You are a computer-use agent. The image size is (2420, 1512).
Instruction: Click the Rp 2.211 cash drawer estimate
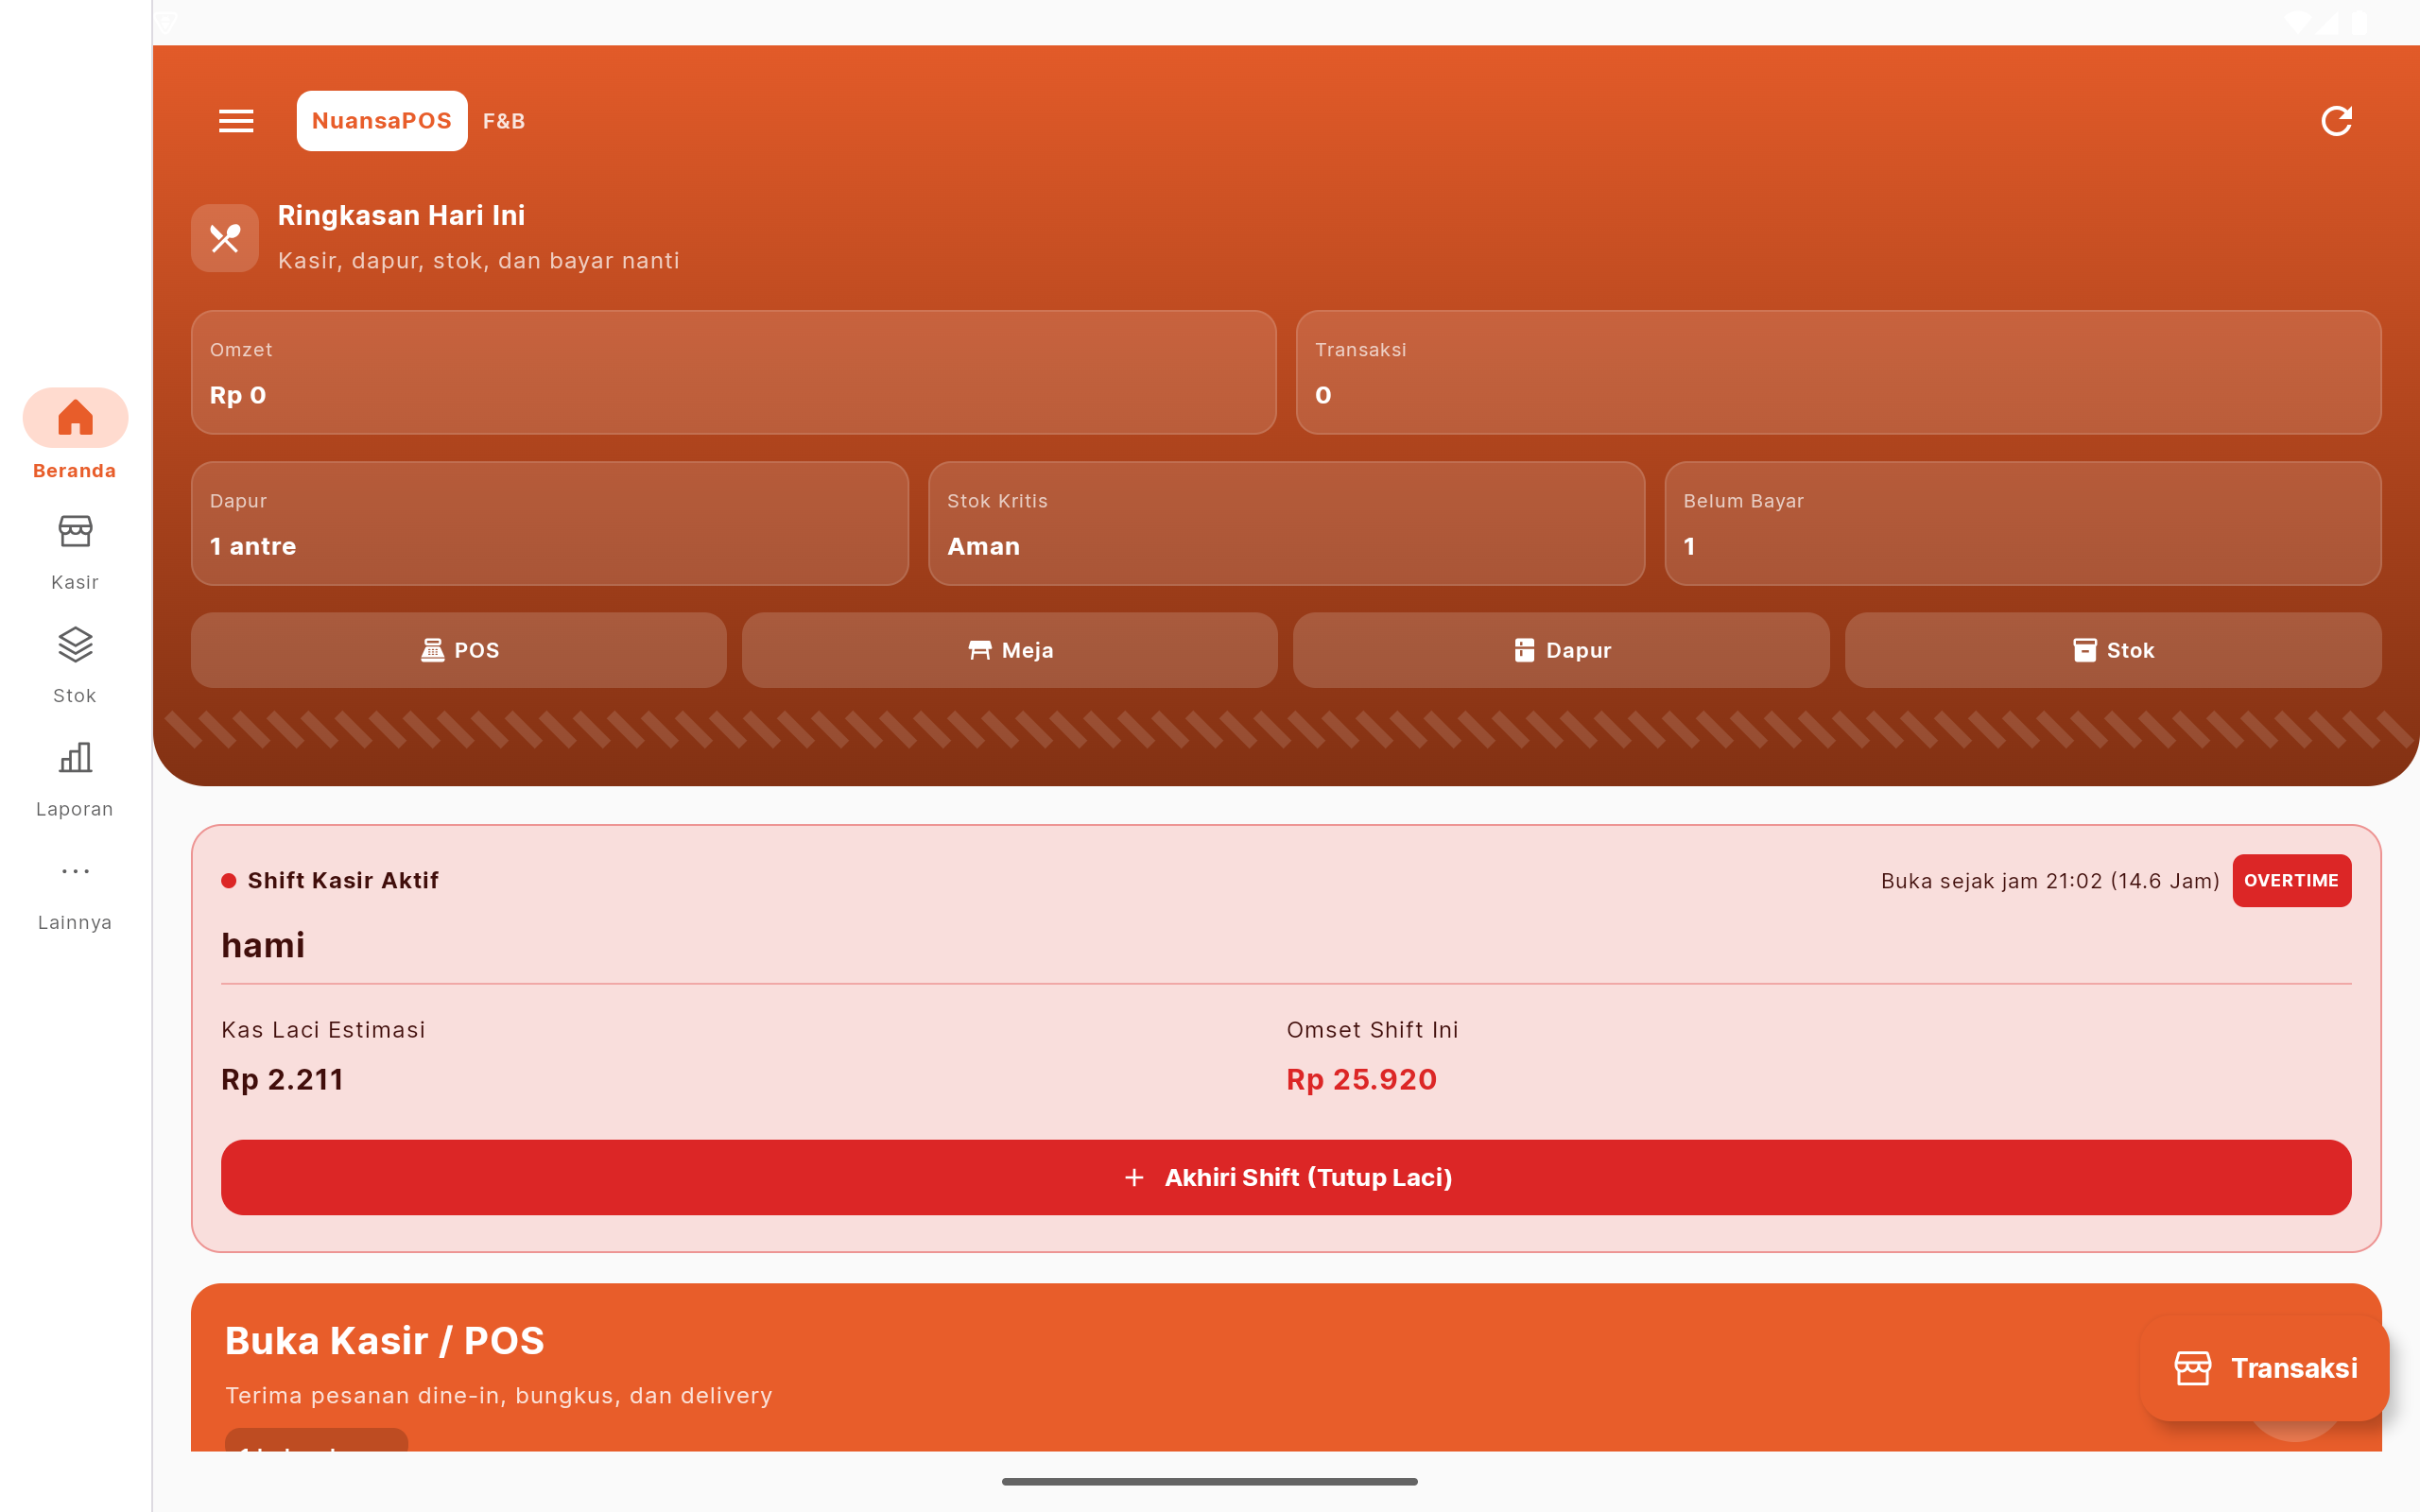pos(282,1079)
